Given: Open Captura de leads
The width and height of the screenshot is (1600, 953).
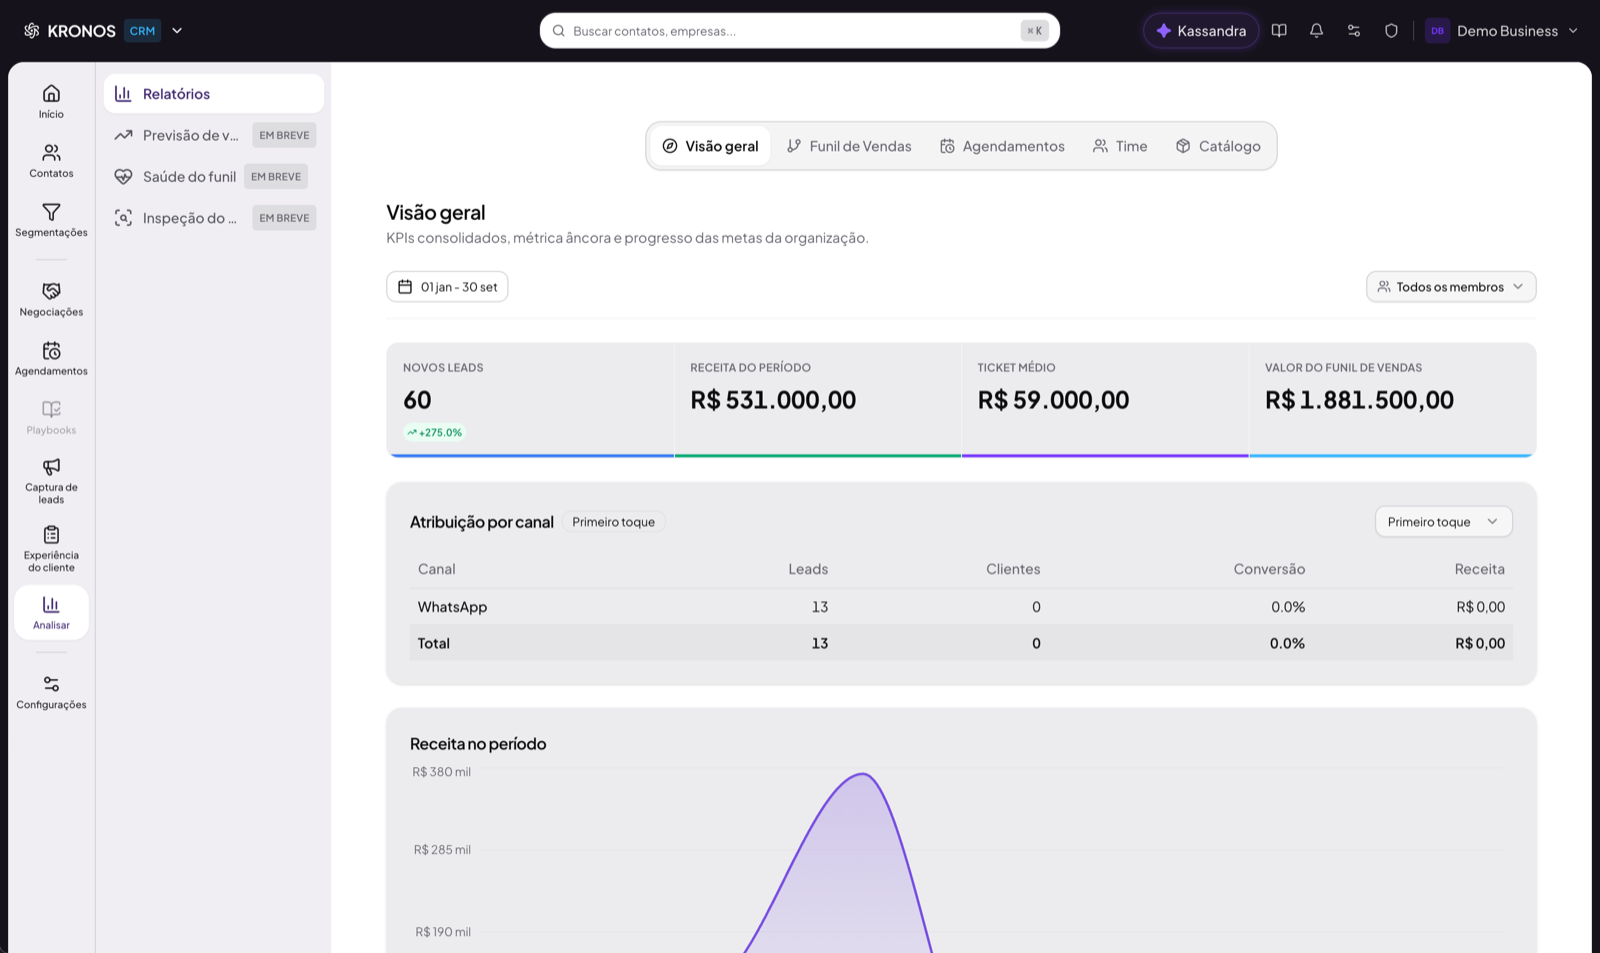Looking at the screenshot, I should [x=51, y=480].
